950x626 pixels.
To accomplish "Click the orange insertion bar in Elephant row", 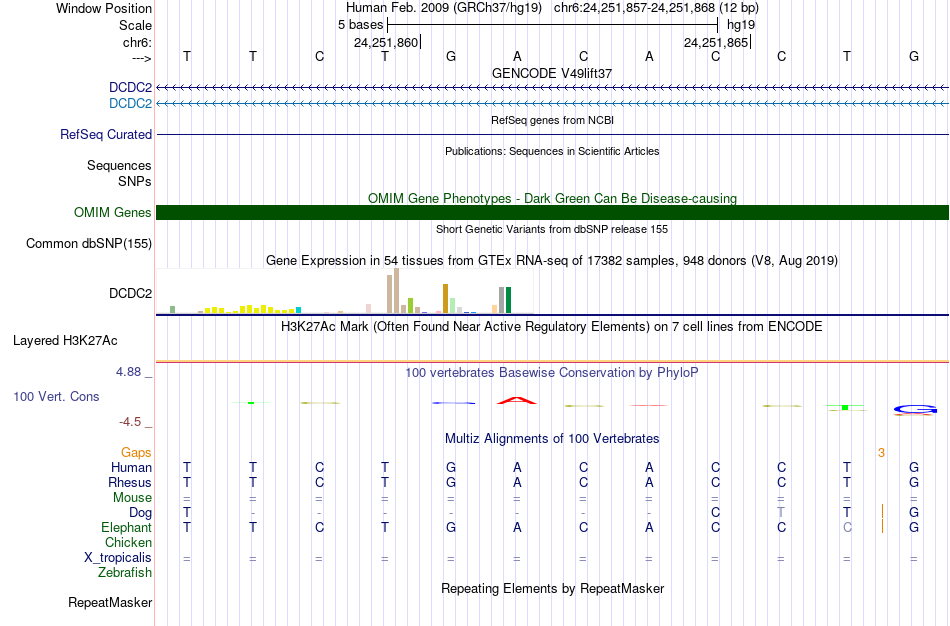I will coord(882,527).
